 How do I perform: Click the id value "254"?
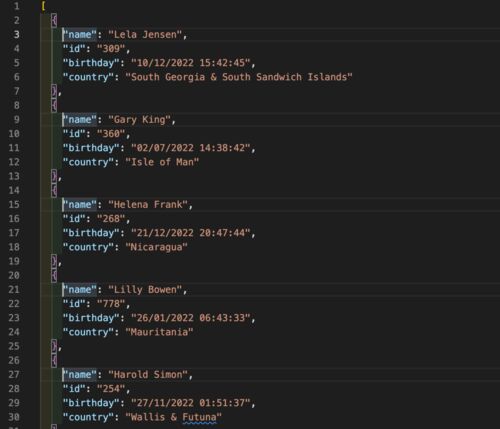click(x=111, y=389)
